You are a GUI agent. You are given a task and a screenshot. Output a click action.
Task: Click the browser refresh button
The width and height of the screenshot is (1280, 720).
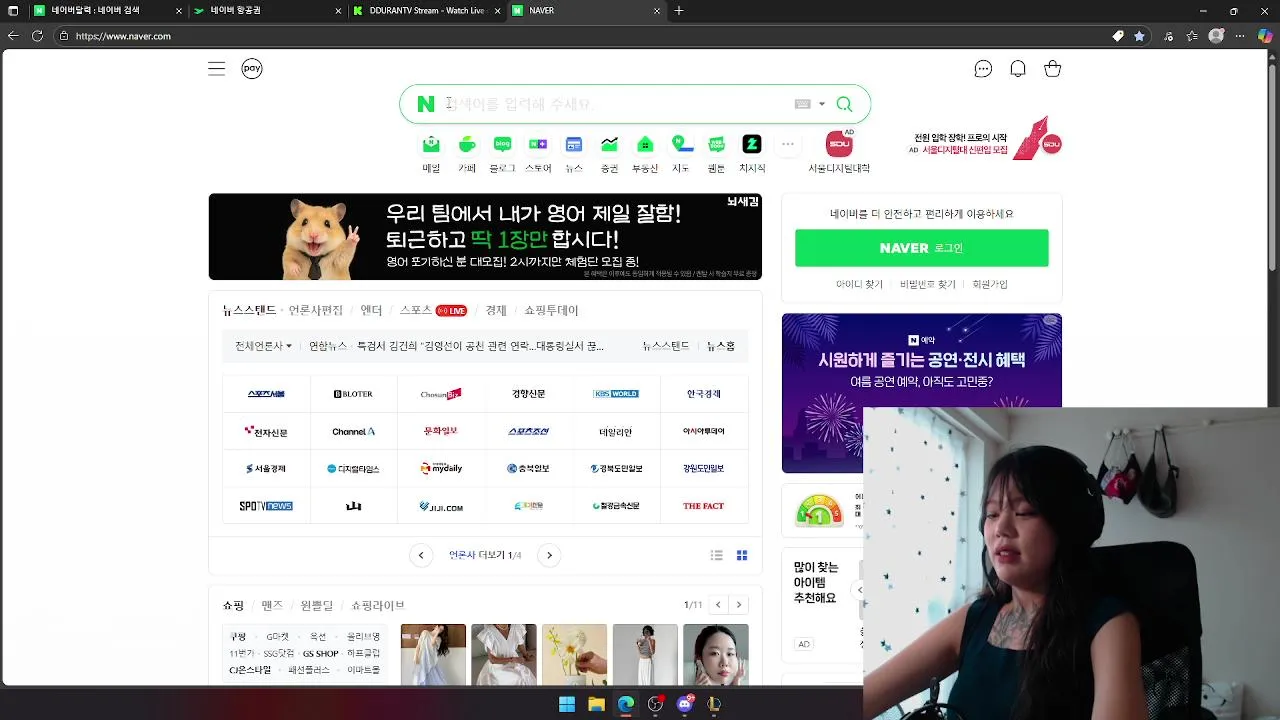tap(37, 36)
